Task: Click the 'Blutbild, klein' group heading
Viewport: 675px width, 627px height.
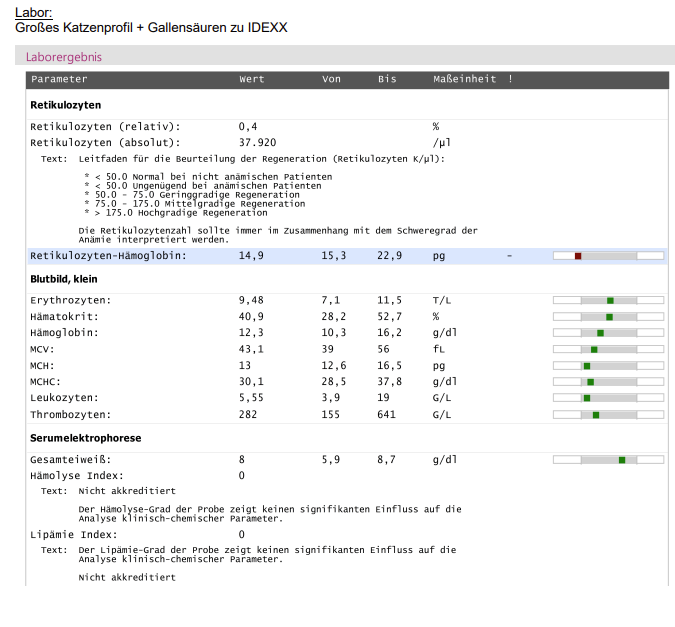Action: [64, 279]
